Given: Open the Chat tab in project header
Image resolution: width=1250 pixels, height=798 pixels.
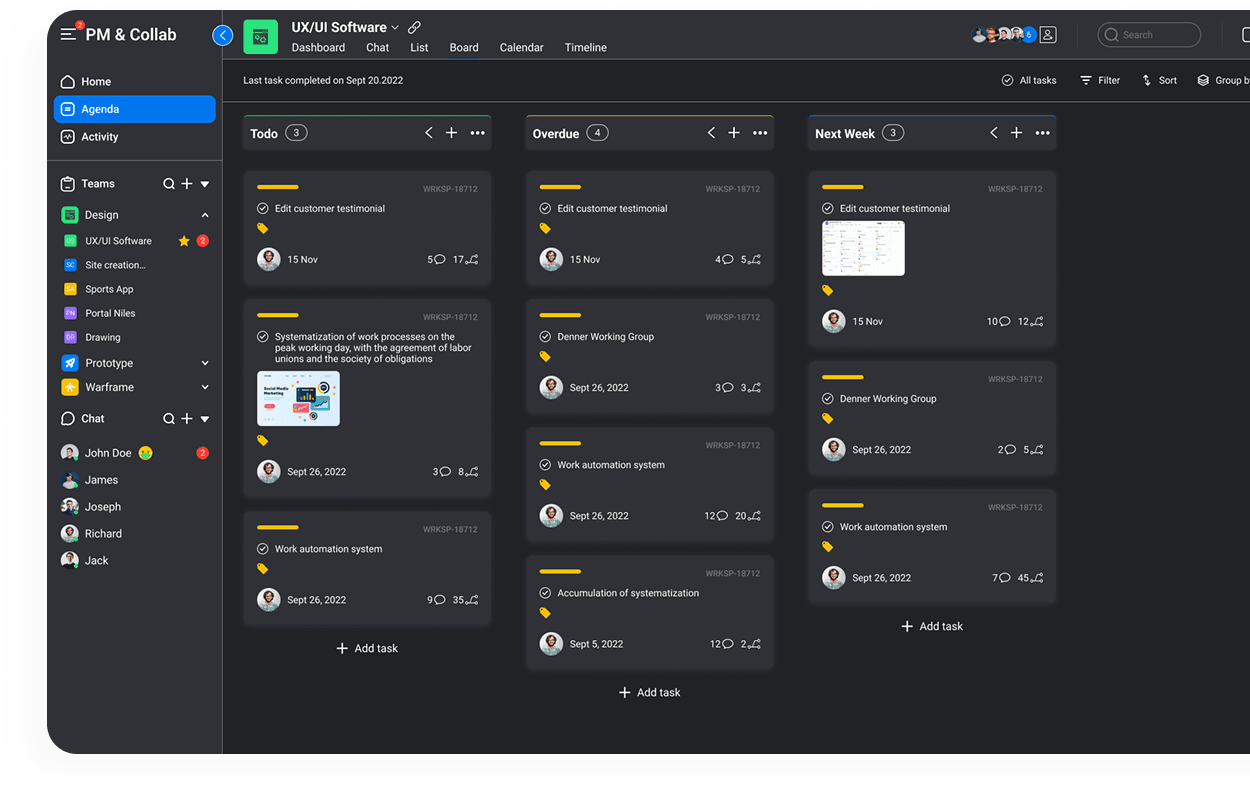Looking at the screenshot, I should [378, 48].
